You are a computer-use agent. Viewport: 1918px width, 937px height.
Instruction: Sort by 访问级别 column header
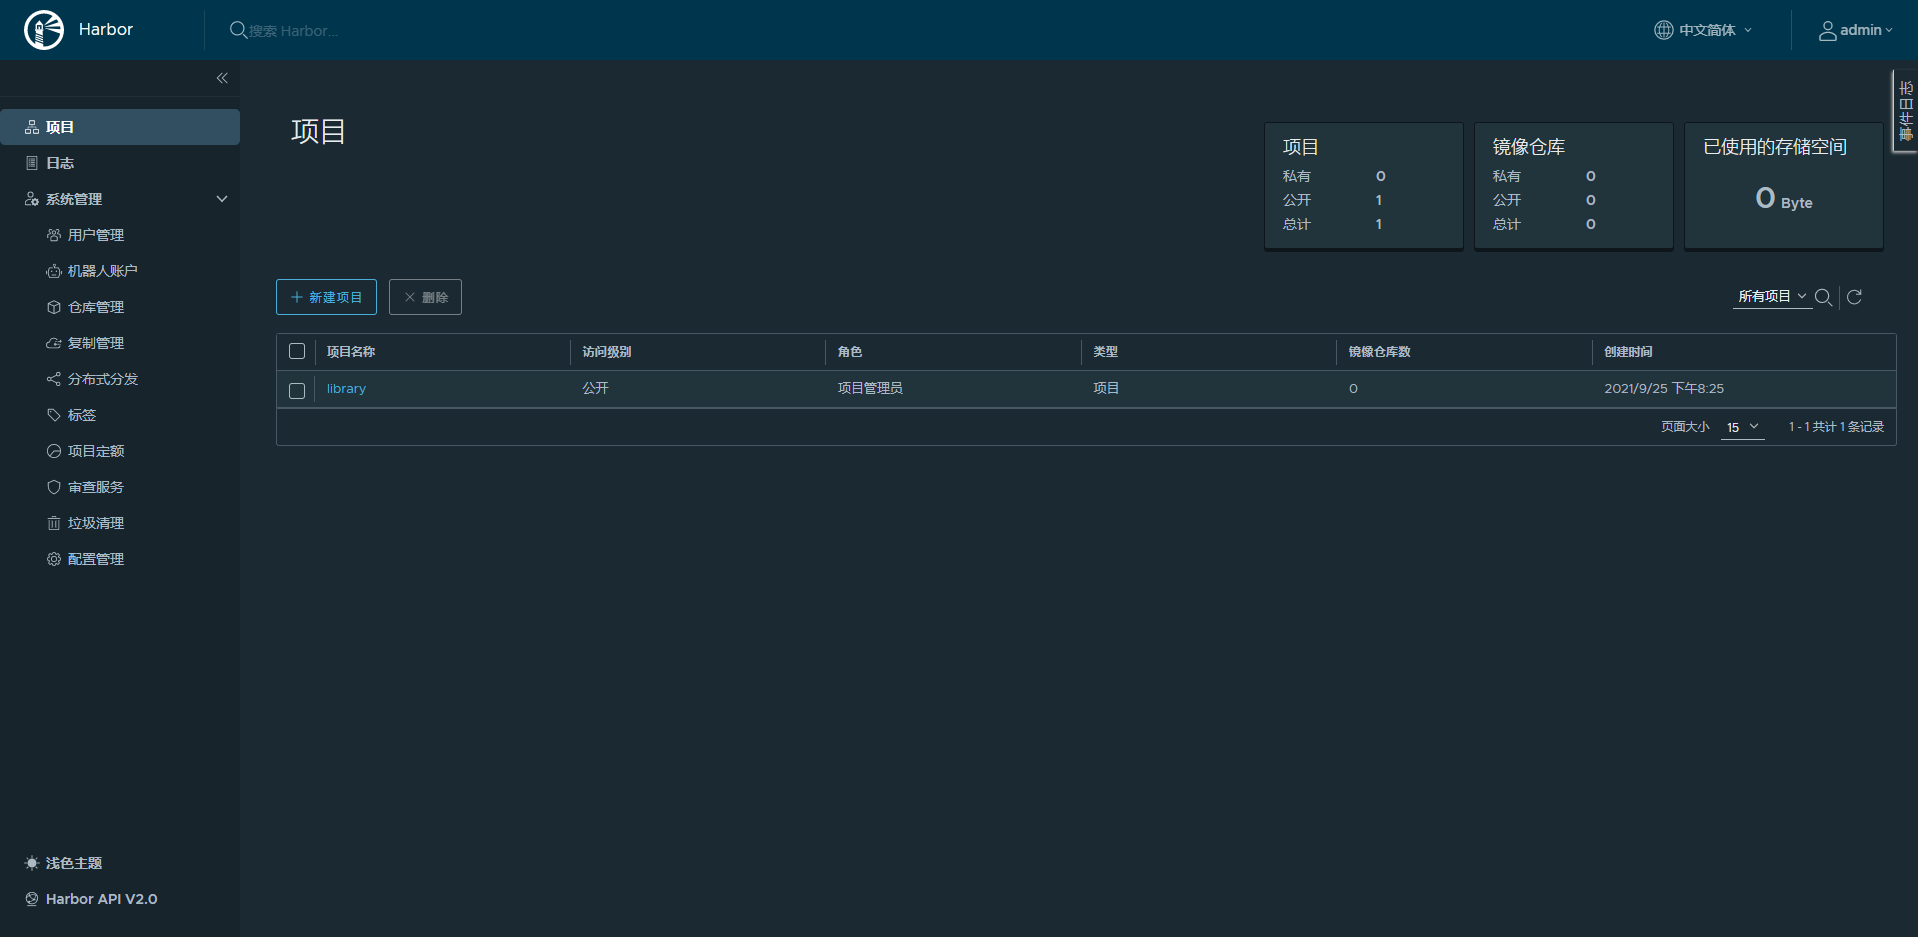[x=607, y=352]
